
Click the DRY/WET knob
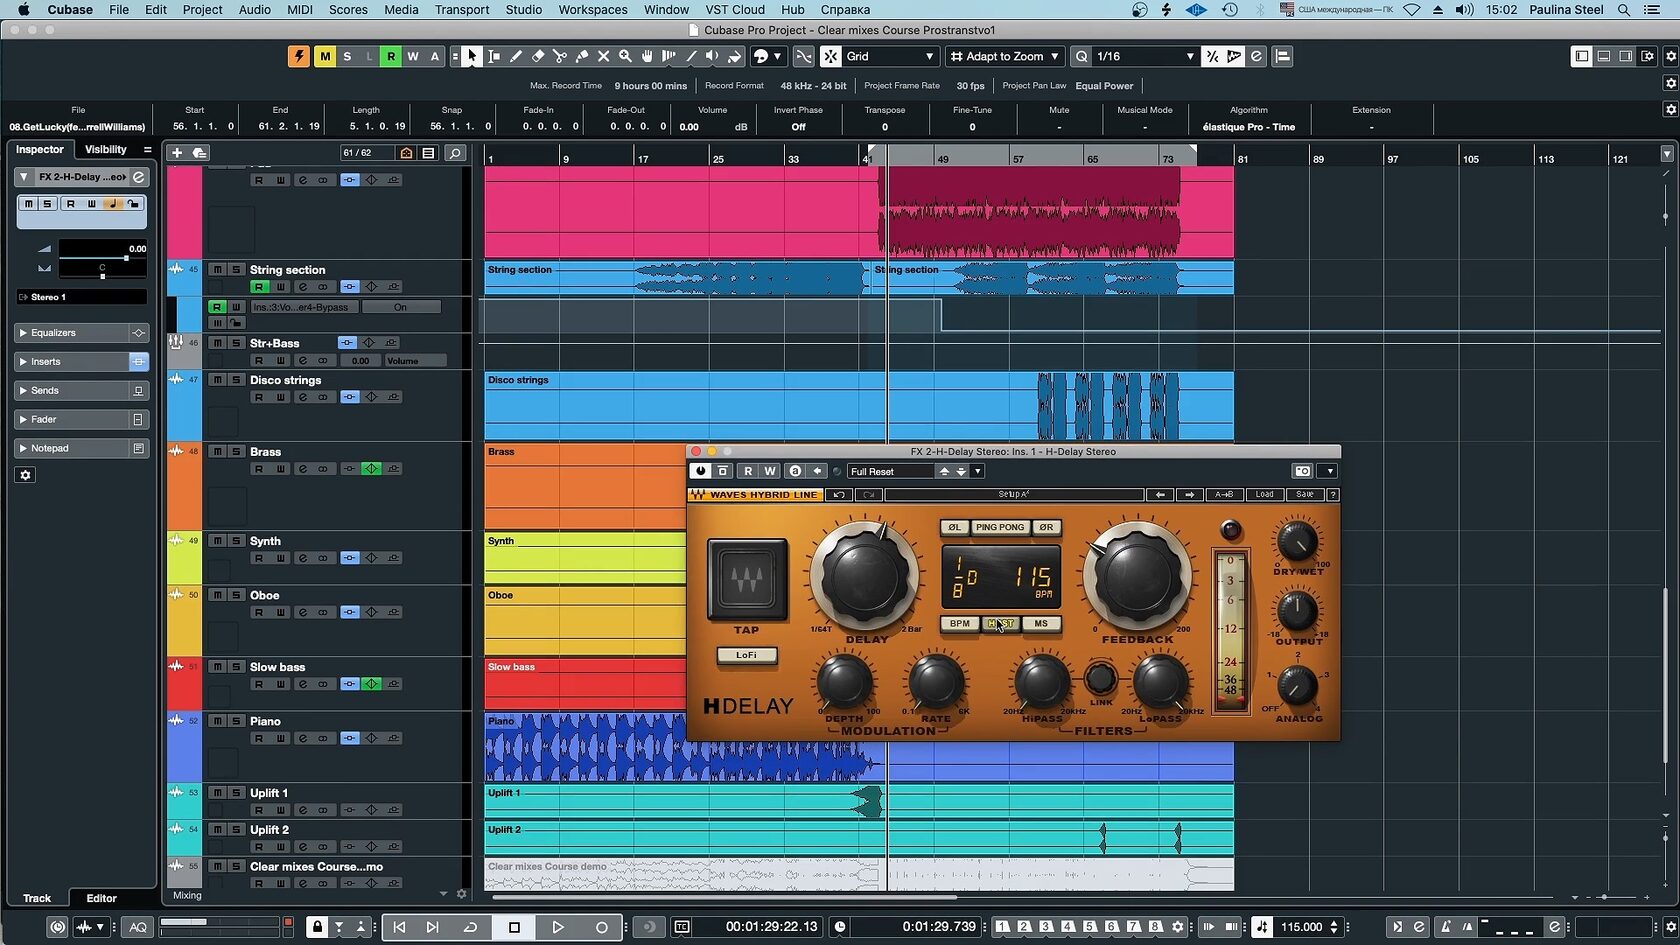pyautogui.click(x=1297, y=542)
